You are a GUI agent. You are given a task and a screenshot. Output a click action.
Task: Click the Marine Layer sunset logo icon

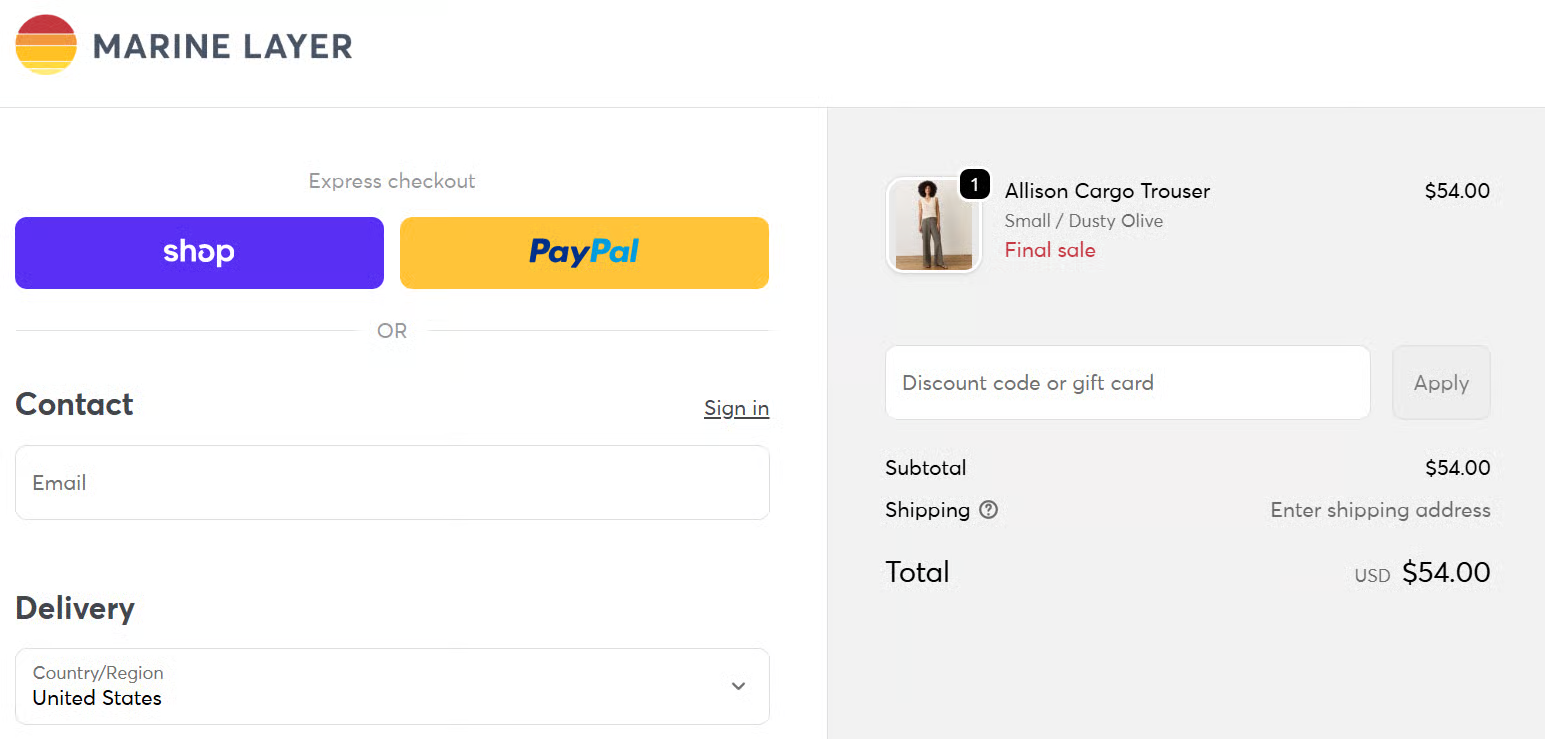tap(46, 45)
